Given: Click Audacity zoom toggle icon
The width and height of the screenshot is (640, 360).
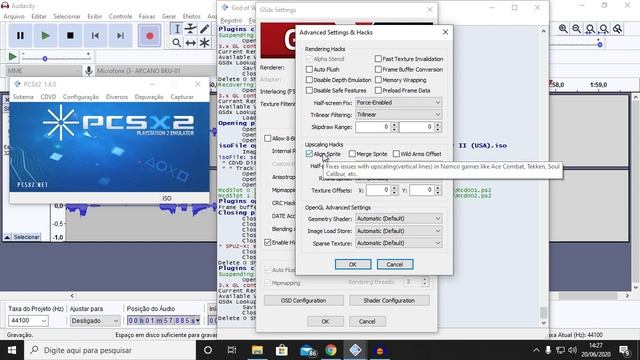Looking at the screenshot, I should coord(618,29).
